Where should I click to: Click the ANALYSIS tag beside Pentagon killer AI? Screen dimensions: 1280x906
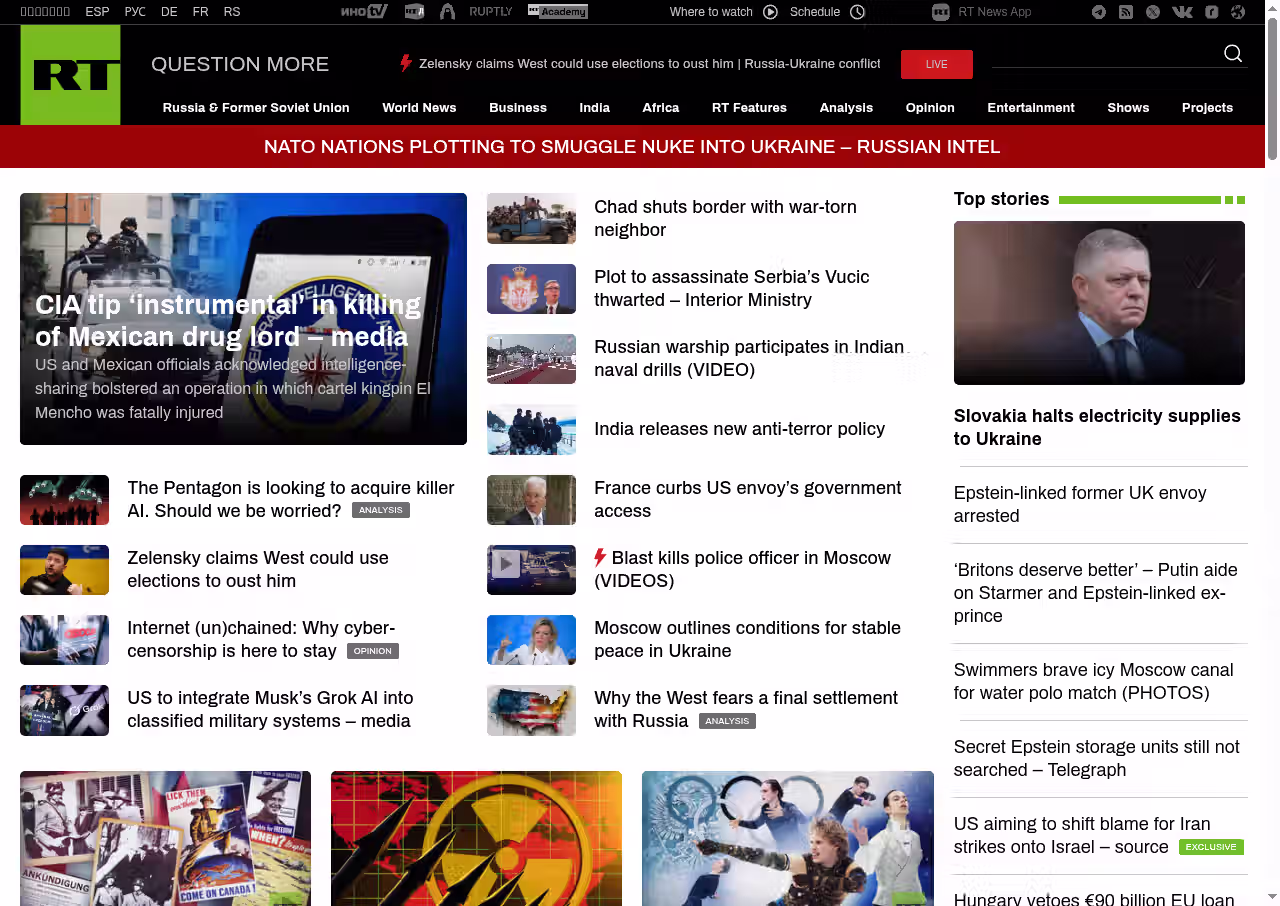coord(381,511)
